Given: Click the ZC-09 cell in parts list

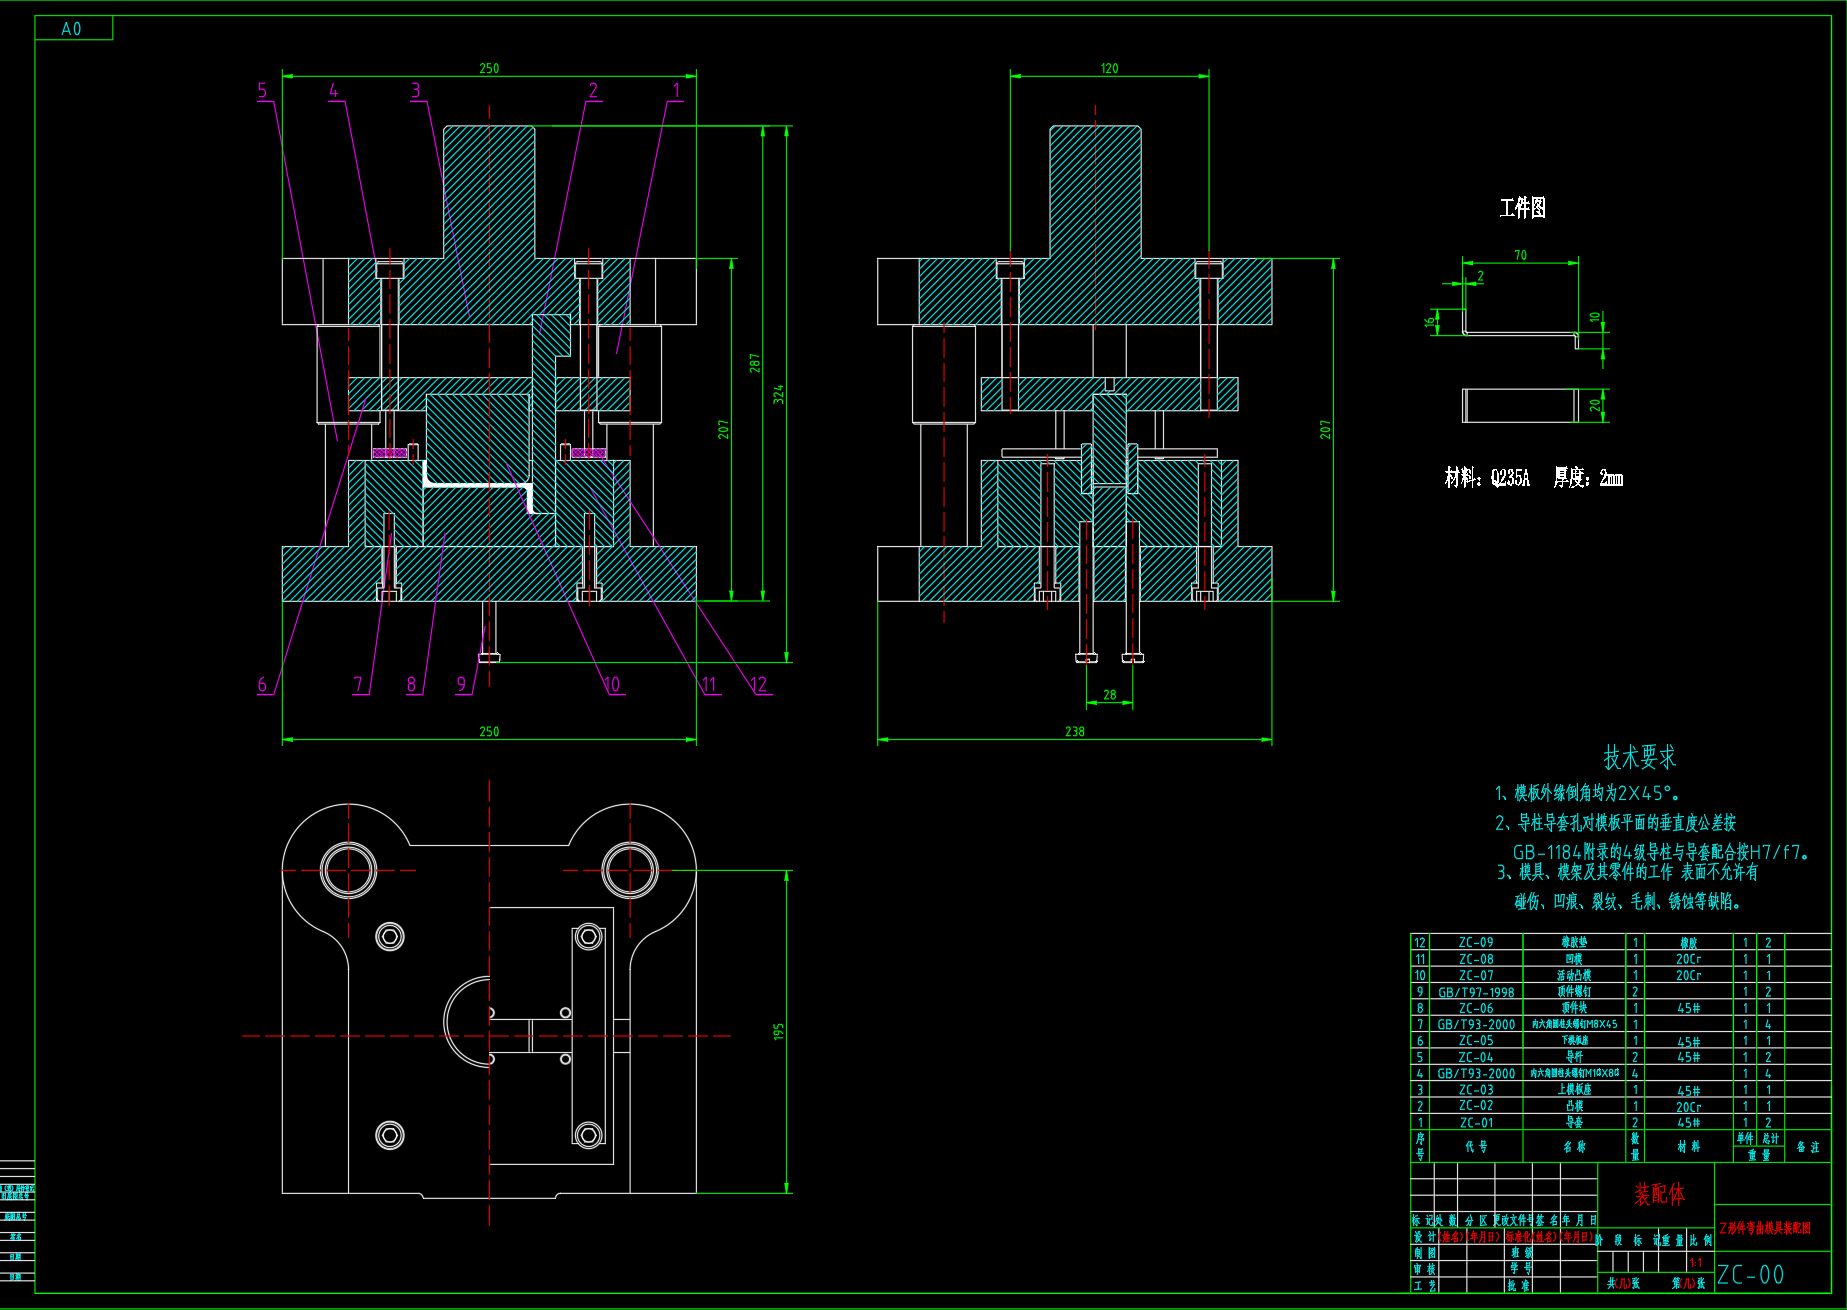Looking at the screenshot, I should [1476, 942].
